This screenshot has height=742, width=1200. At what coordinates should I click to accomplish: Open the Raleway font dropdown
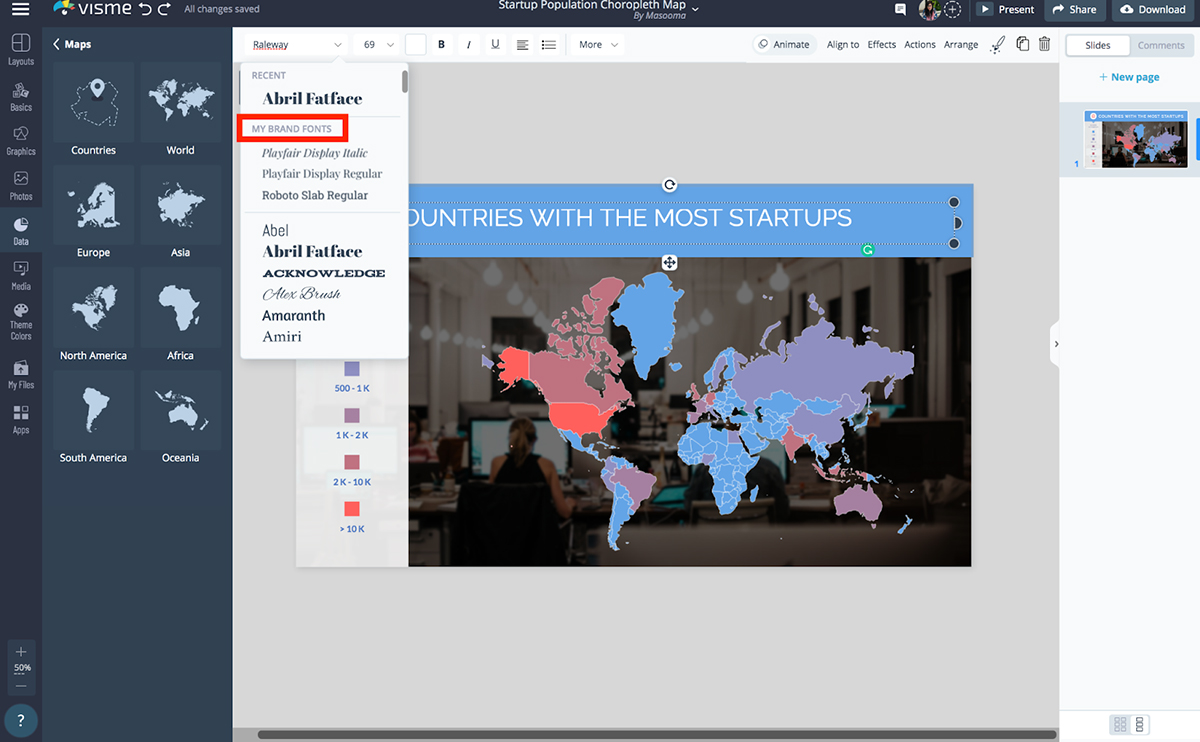click(x=294, y=44)
